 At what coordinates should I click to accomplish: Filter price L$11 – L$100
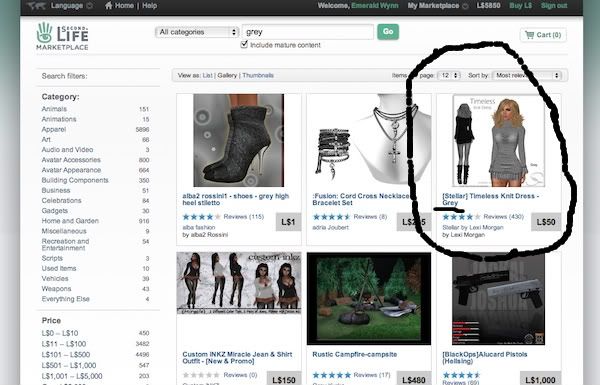[x=64, y=344]
